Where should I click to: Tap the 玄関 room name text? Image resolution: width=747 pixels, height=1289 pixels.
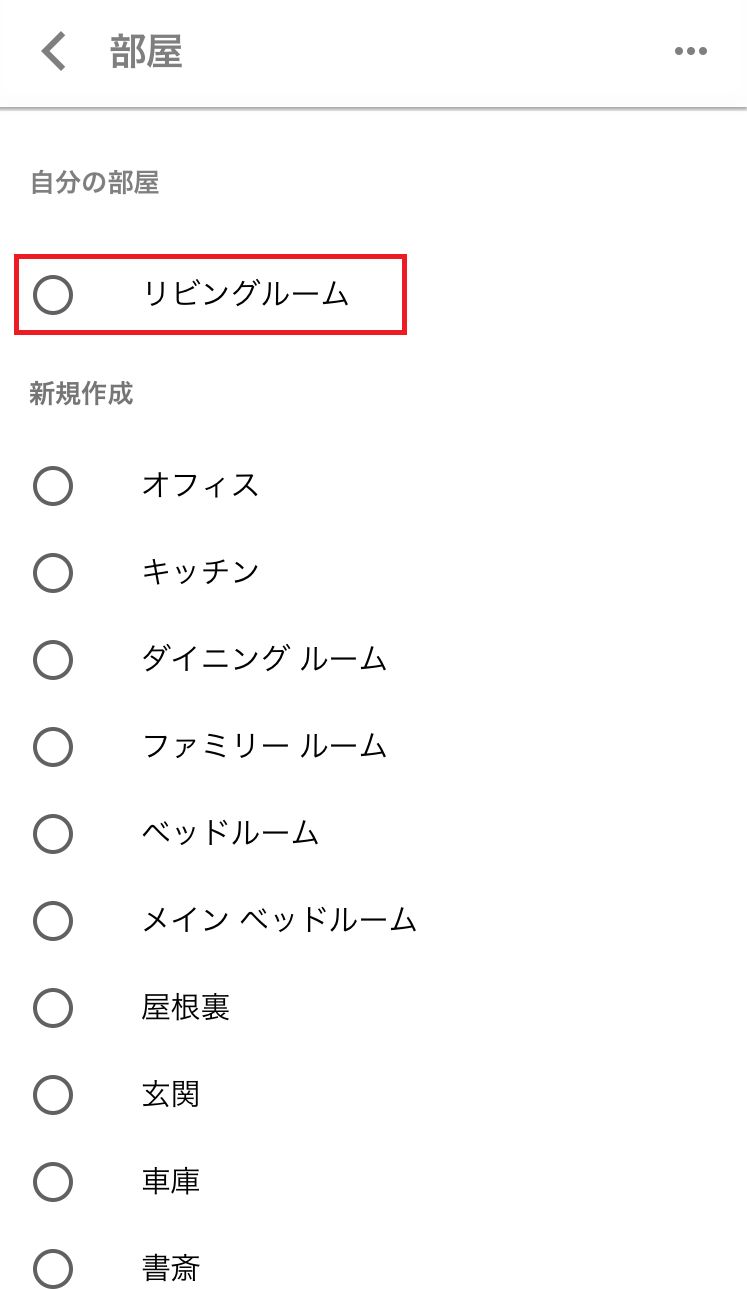[x=171, y=1095]
